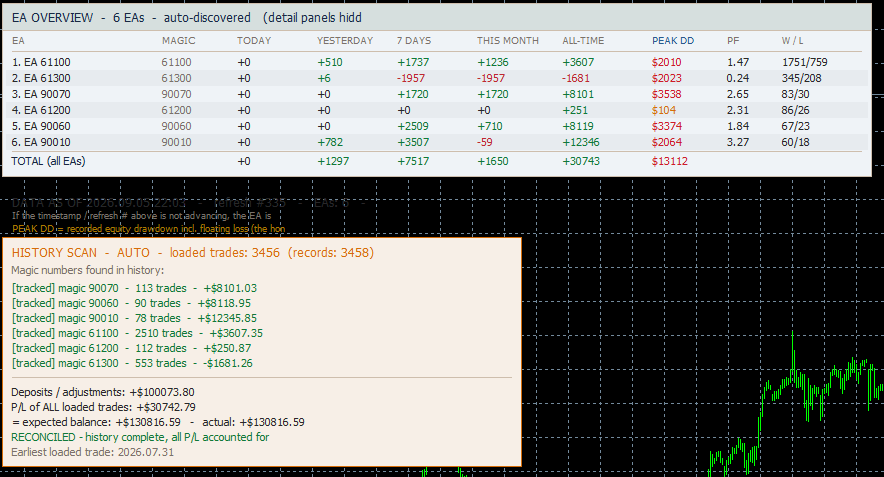
Task: Click all-time value +8119
Action: [578, 126]
